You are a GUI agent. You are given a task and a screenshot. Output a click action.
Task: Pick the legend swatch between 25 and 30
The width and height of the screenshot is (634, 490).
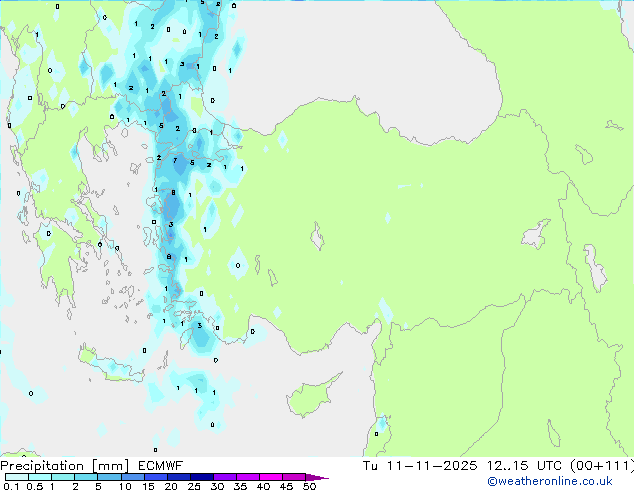pos(202,477)
